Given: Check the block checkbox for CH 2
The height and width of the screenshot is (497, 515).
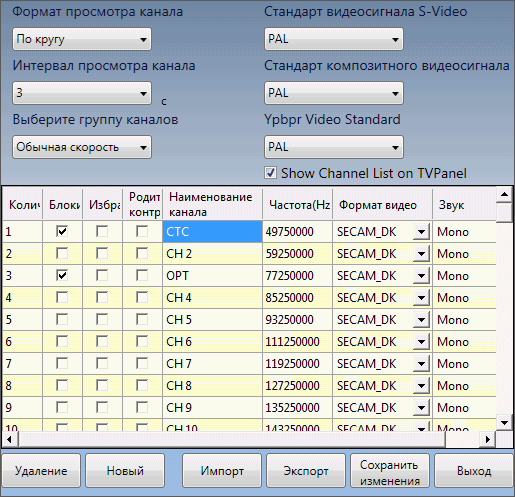Looking at the screenshot, I should point(62,253).
